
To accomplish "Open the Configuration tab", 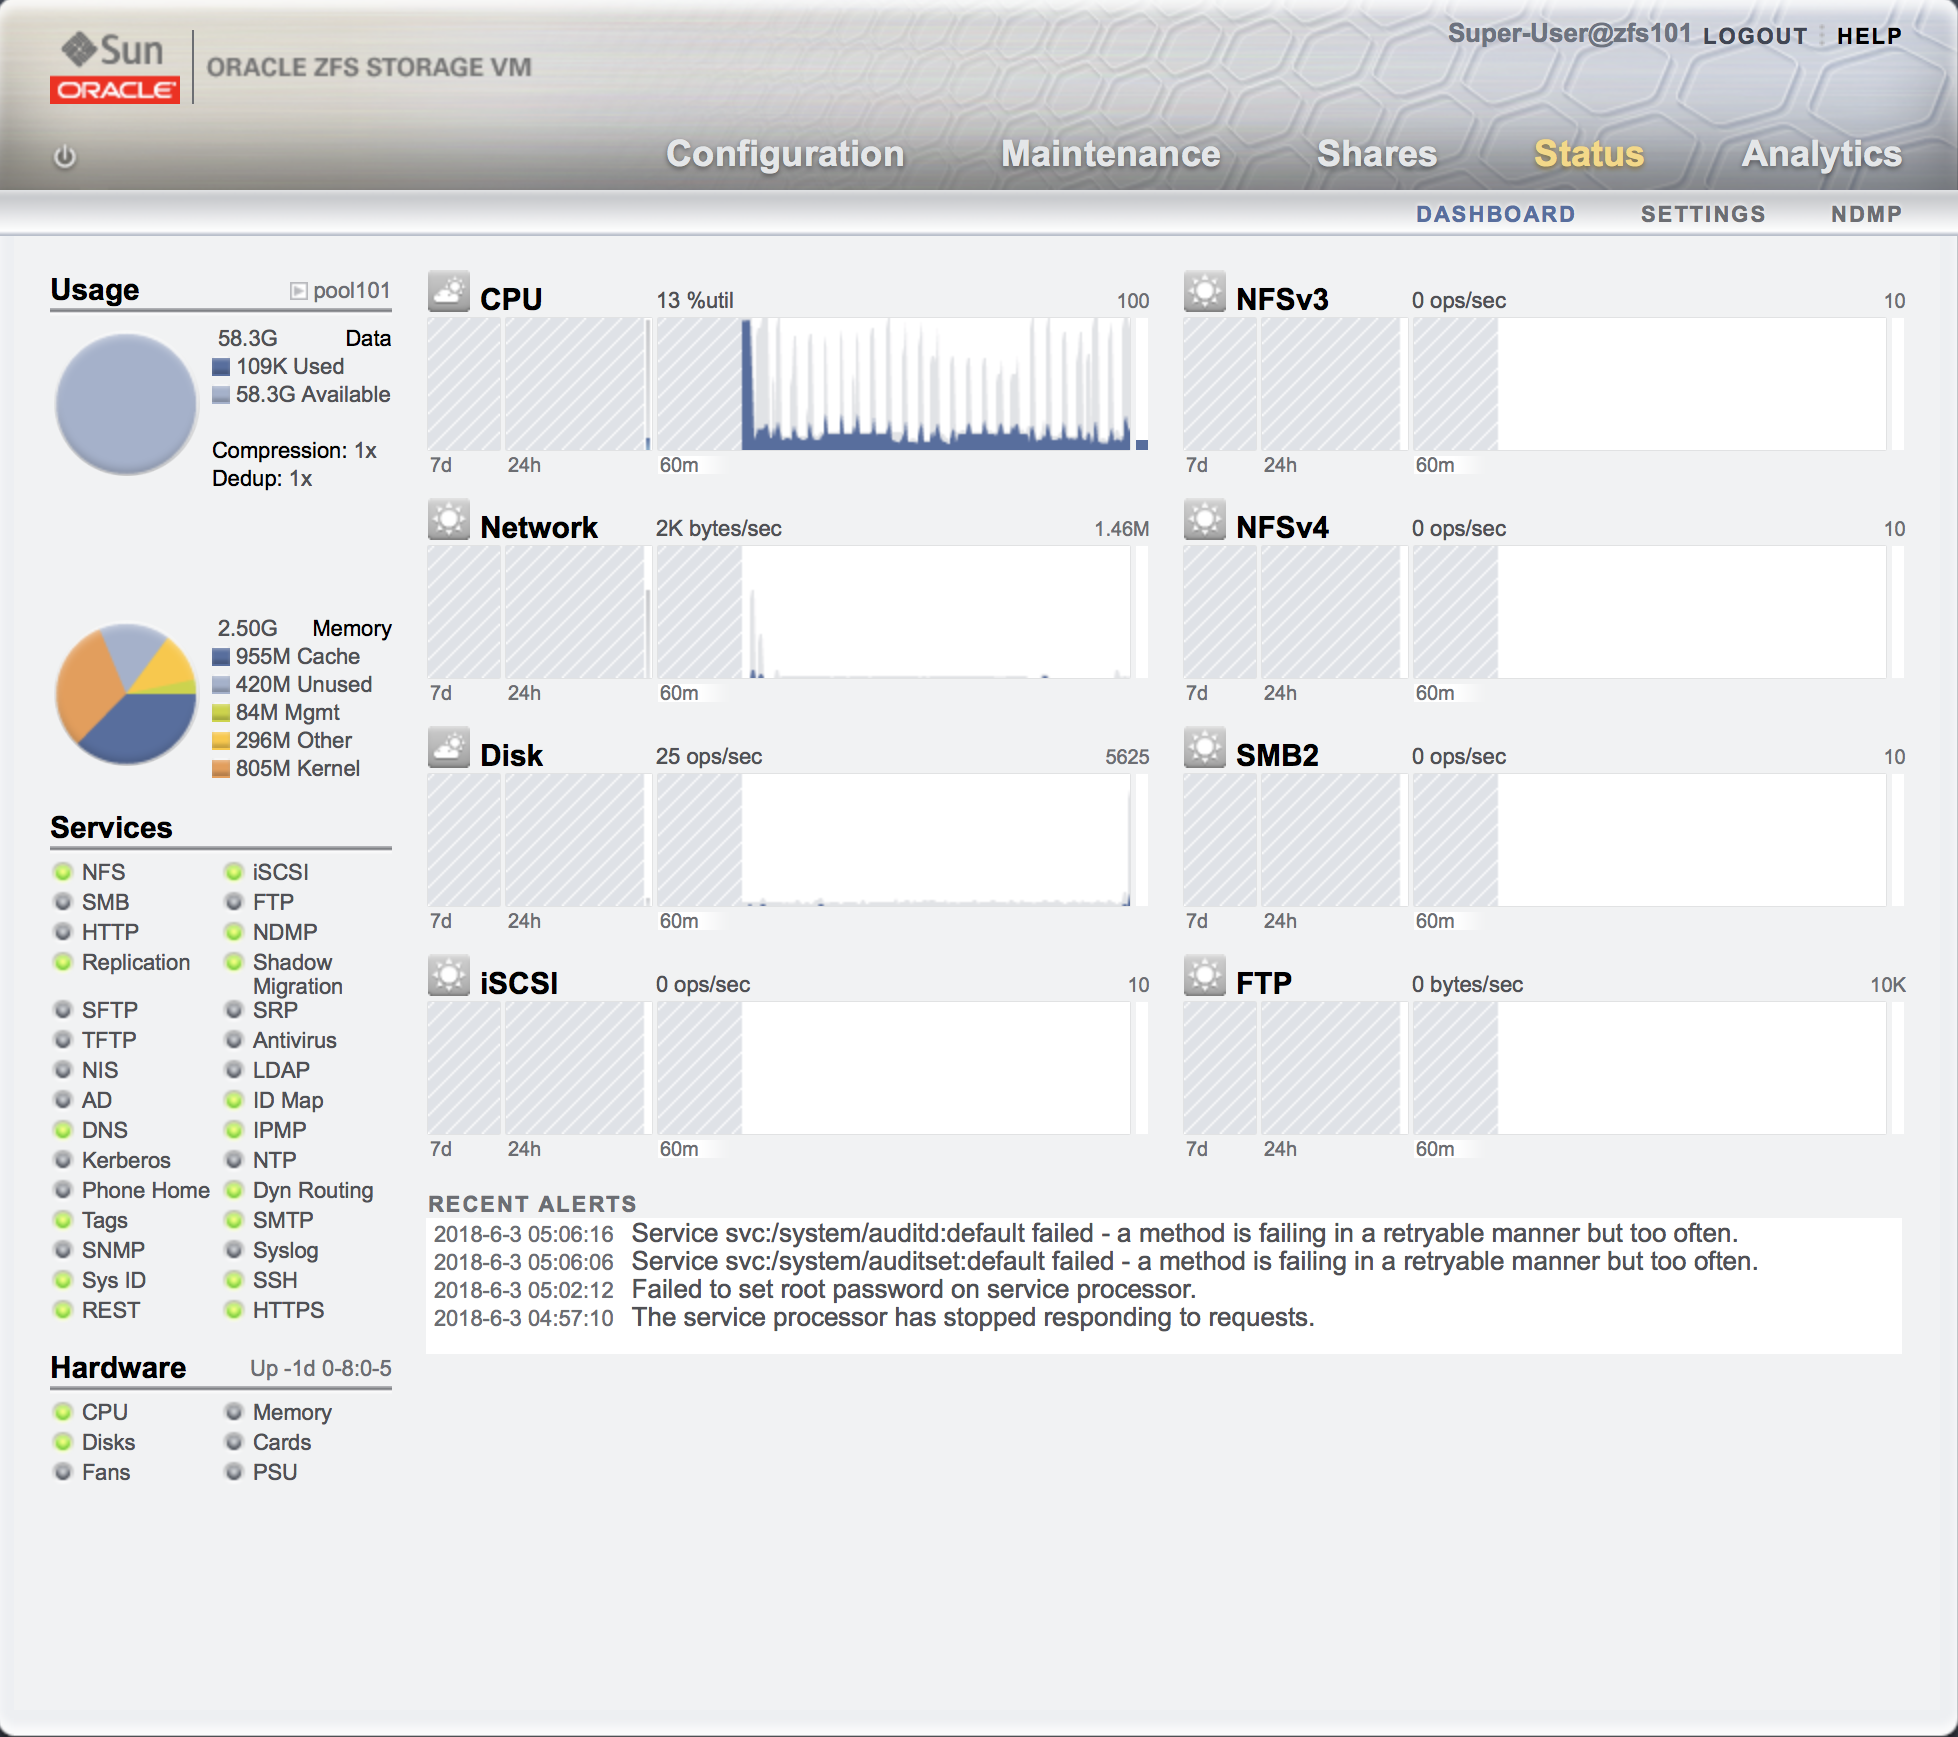I will click(785, 154).
